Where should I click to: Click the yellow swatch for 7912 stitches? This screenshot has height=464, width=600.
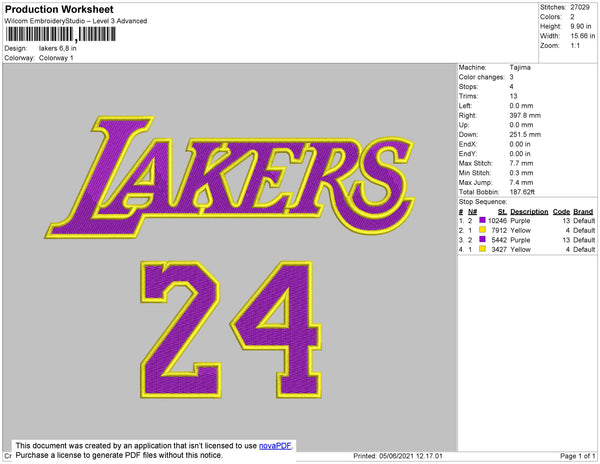pos(483,230)
